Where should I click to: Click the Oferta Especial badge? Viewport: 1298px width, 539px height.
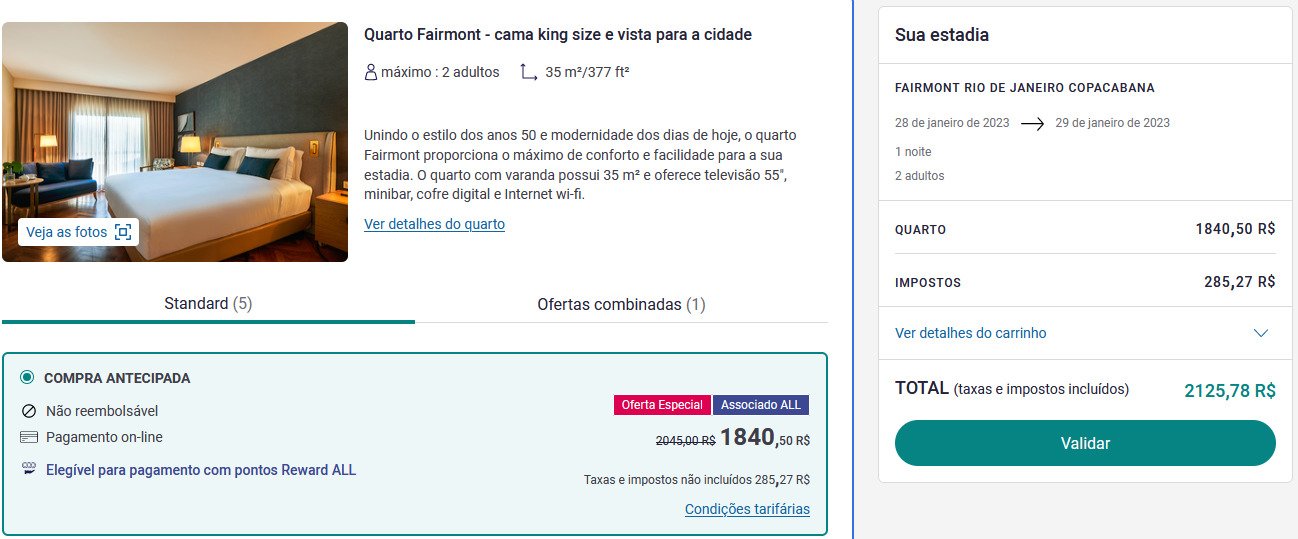point(662,405)
